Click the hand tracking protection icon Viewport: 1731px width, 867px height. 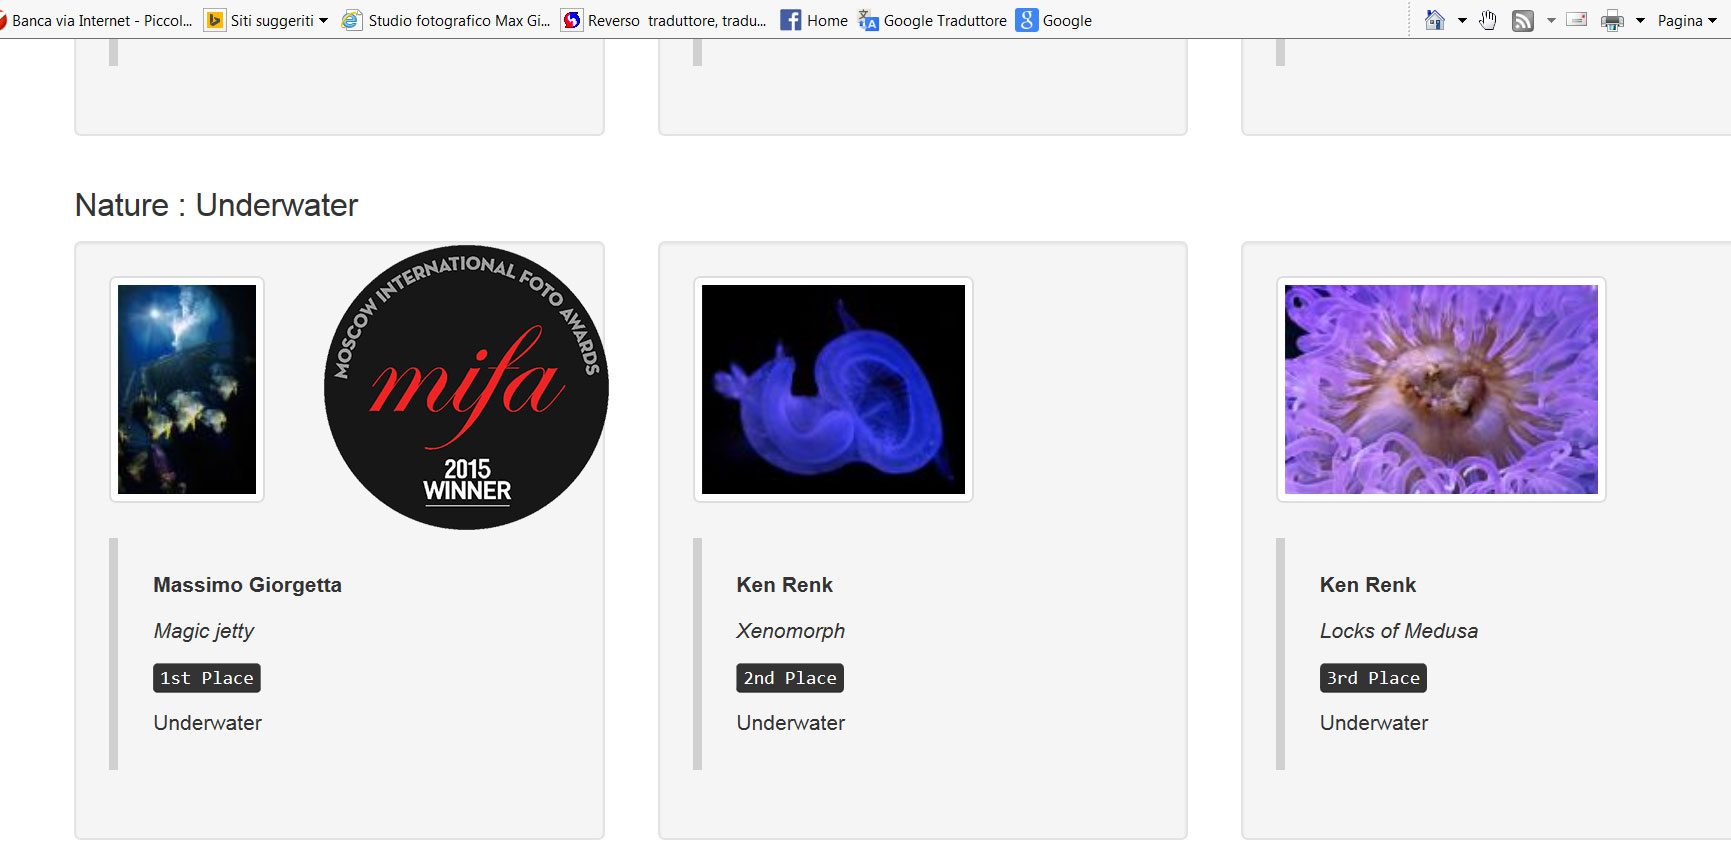pos(1488,20)
